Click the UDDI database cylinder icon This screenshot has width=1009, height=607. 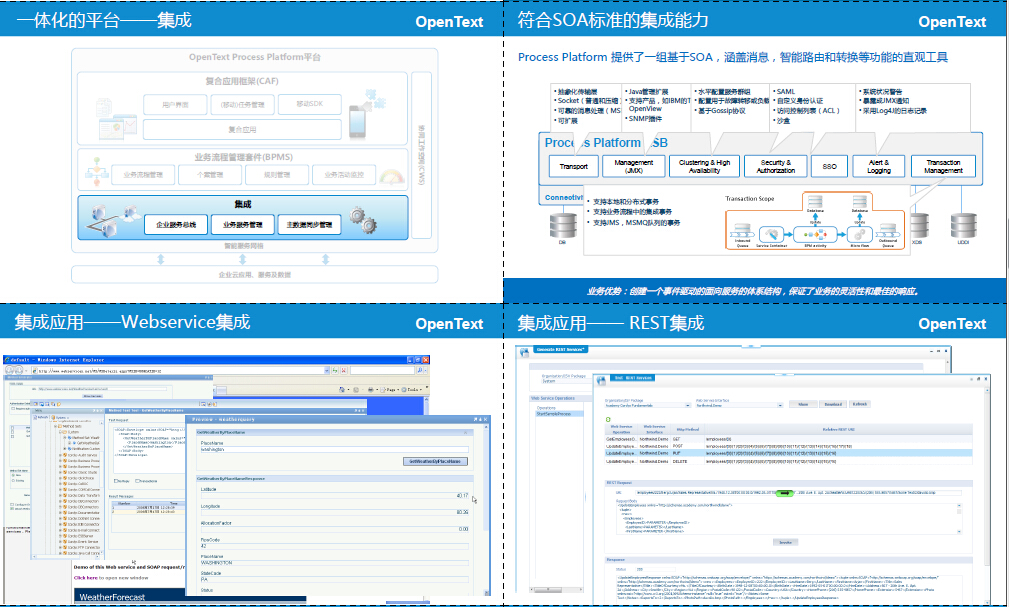963,226
